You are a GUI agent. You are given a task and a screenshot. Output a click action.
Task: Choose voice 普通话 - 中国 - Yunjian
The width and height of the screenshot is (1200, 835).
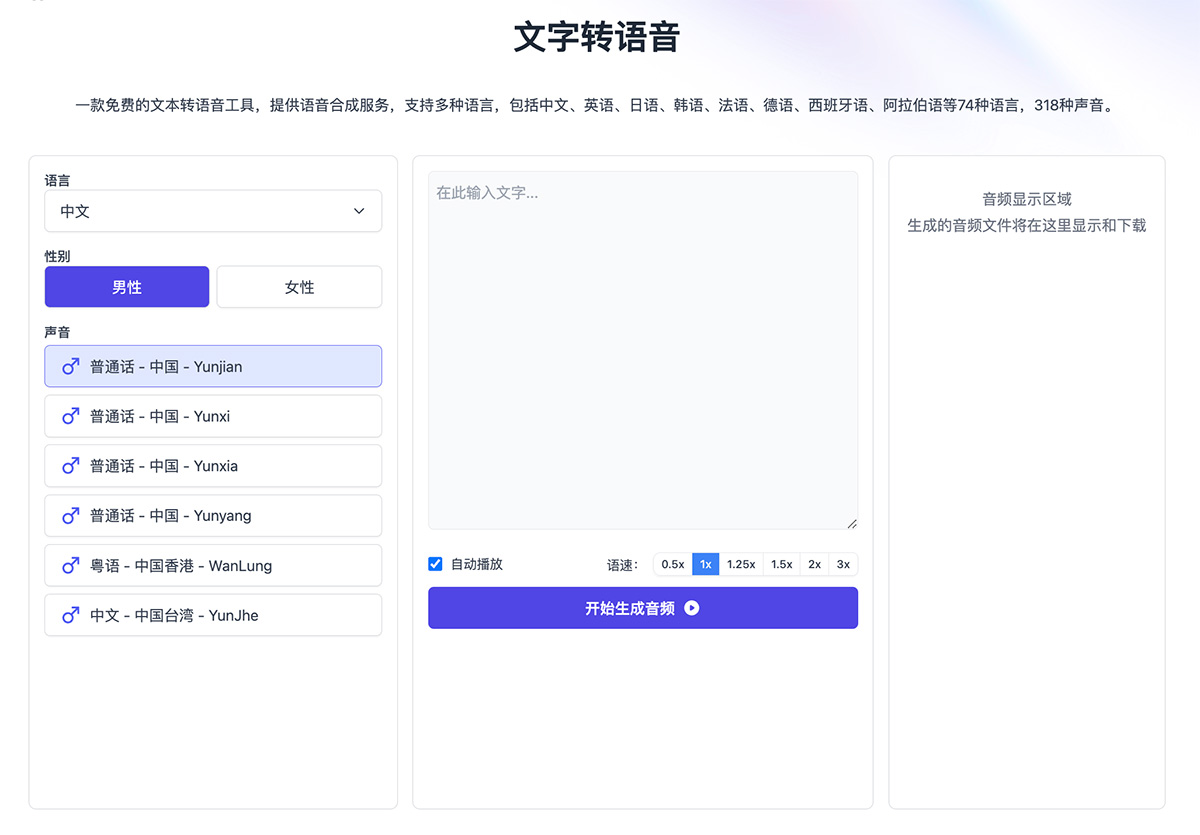pyautogui.click(x=213, y=366)
